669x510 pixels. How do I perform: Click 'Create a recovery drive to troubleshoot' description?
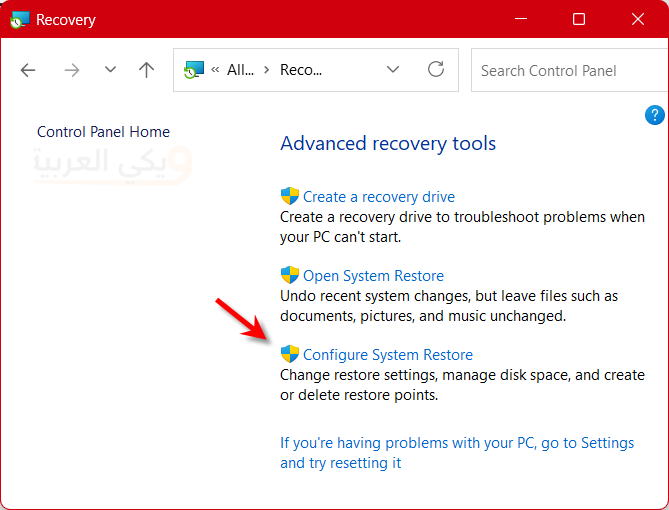point(462,227)
